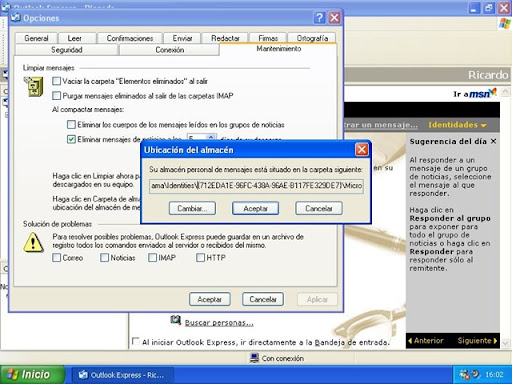Enable Purgar mensajes eliminados de carpetas IMAP

pyautogui.click(x=57, y=96)
